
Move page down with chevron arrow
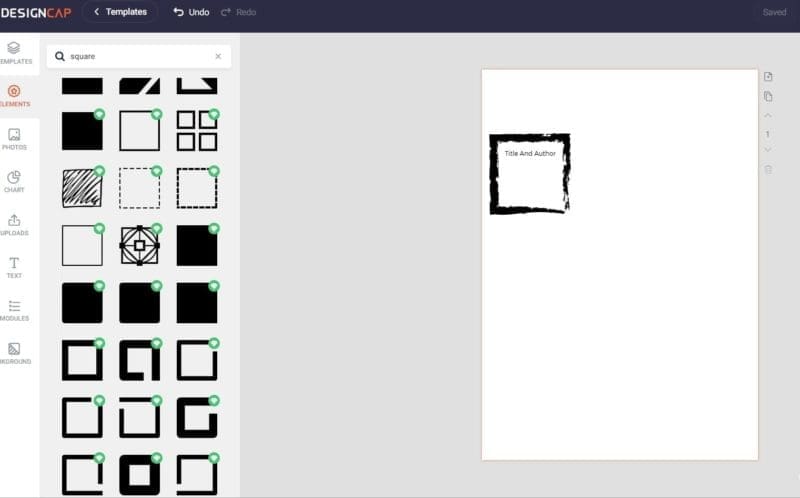[768, 150]
